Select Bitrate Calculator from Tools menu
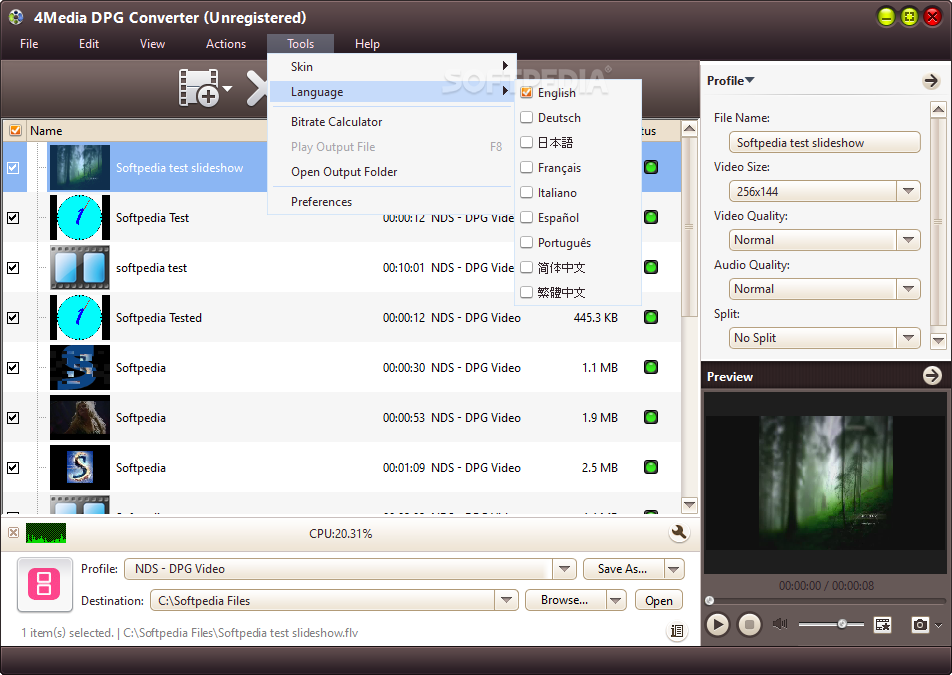This screenshot has width=952, height=675. tap(392, 121)
